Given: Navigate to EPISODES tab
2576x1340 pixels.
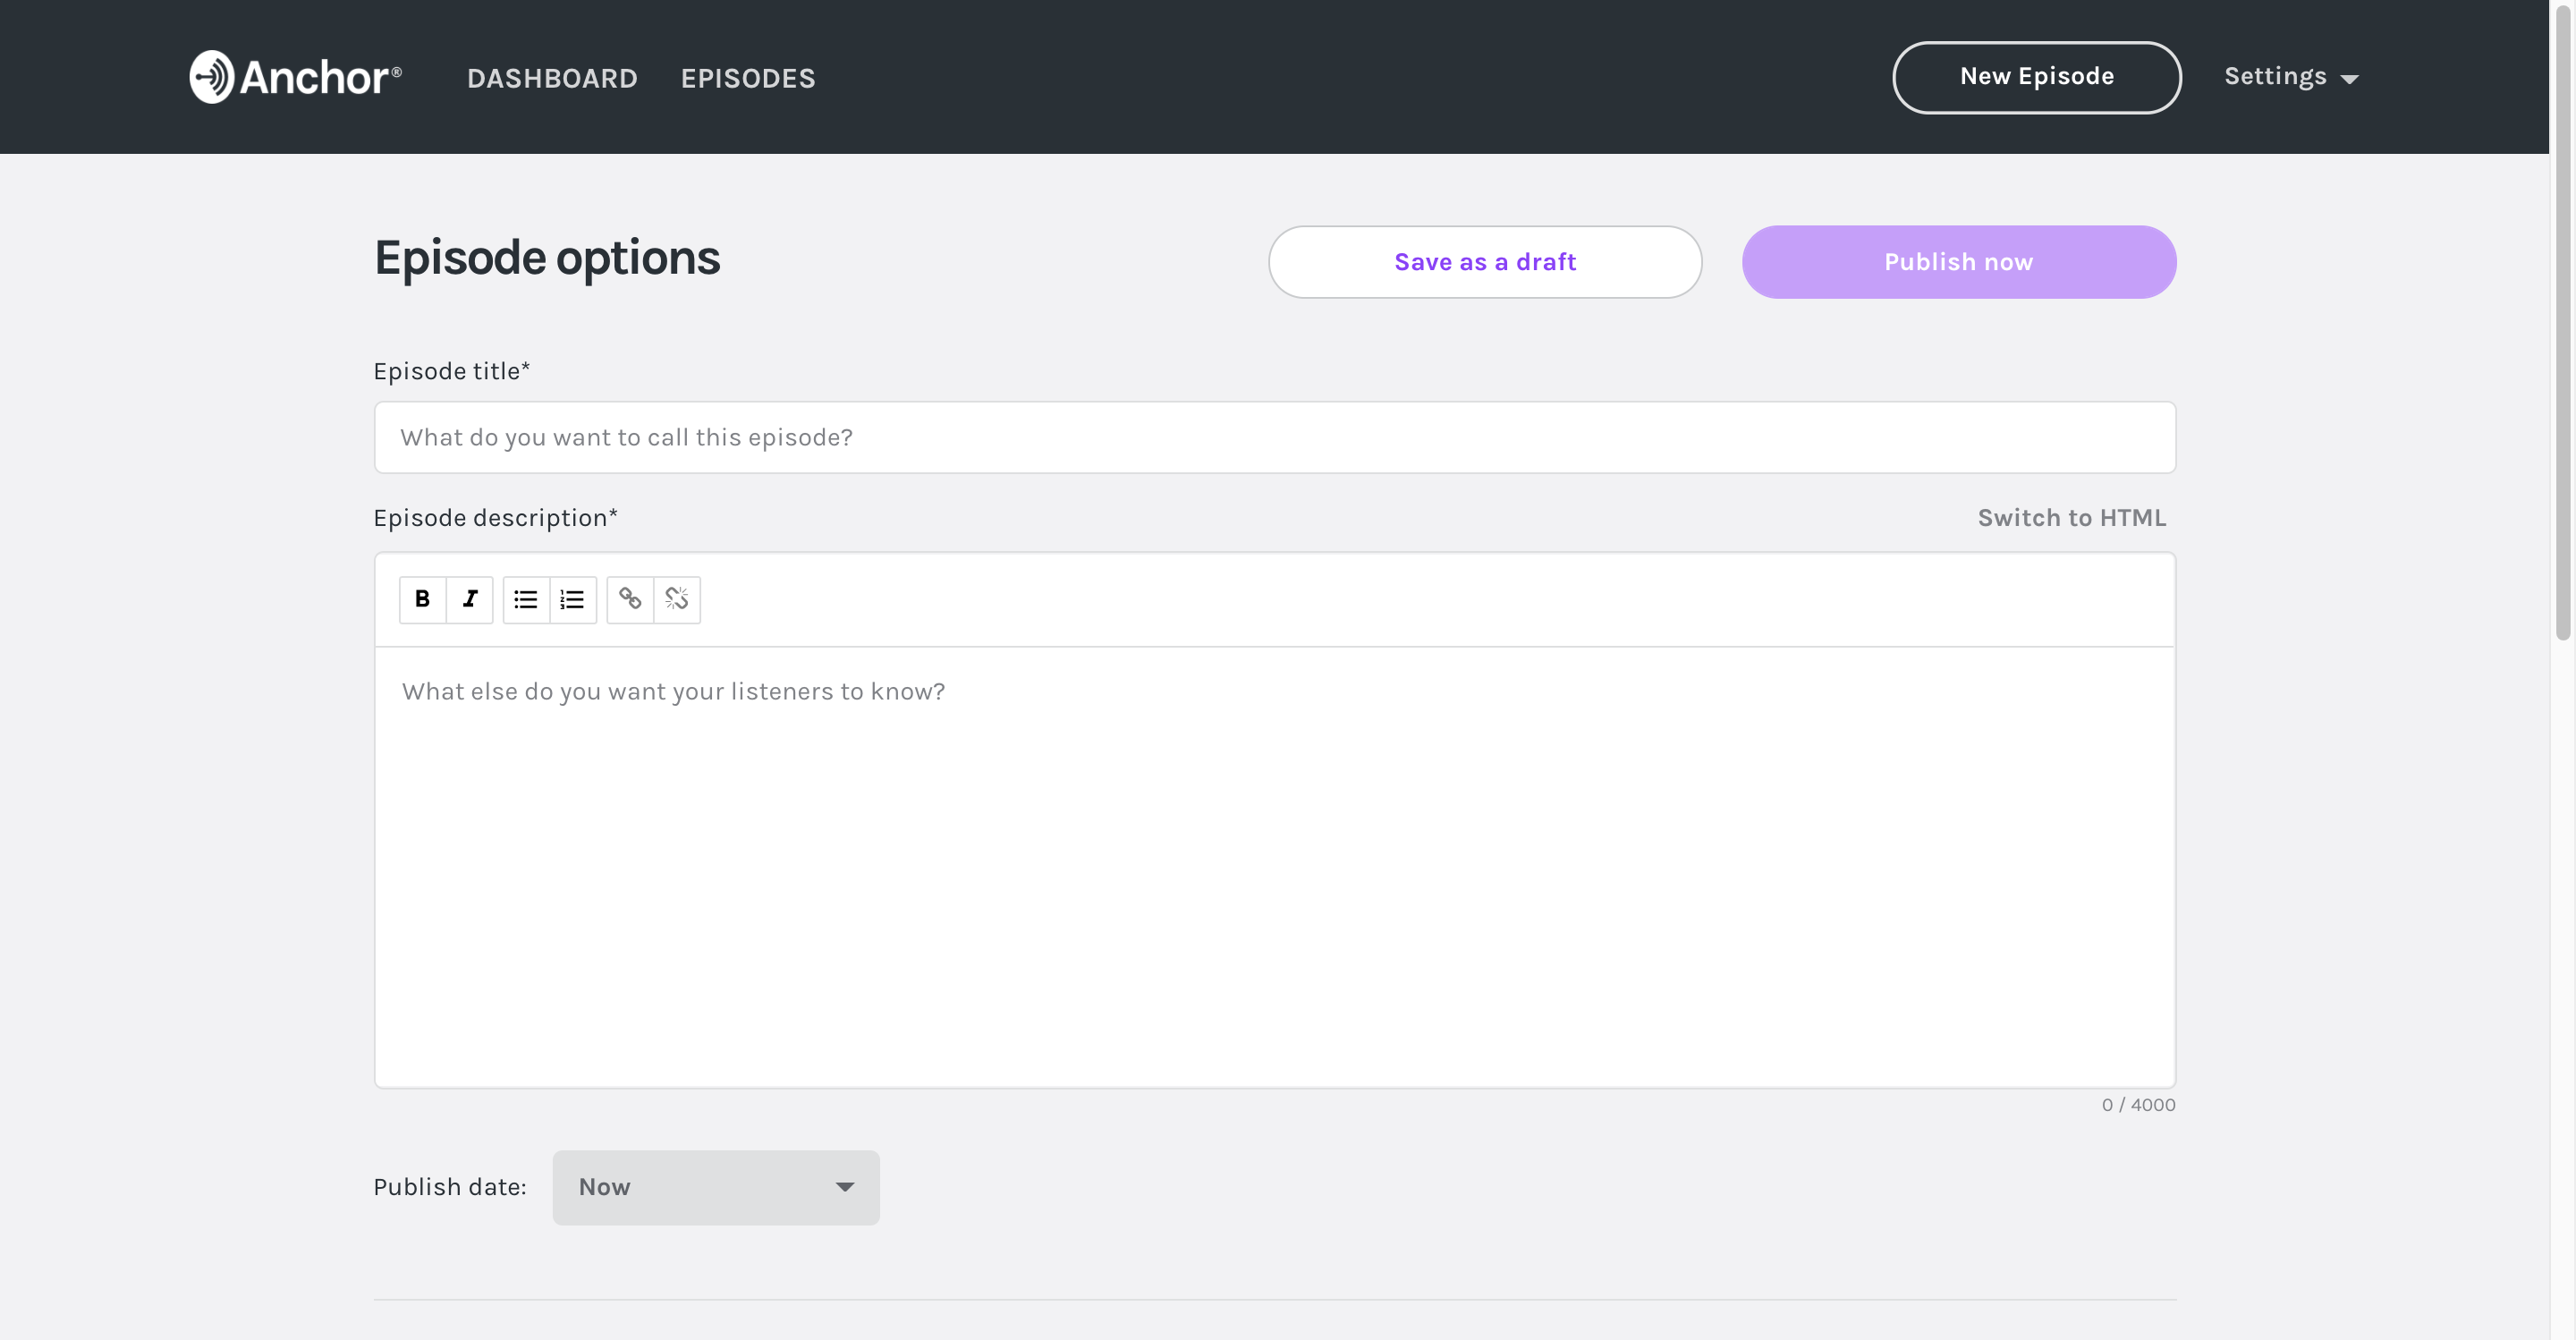Looking at the screenshot, I should (746, 75).
